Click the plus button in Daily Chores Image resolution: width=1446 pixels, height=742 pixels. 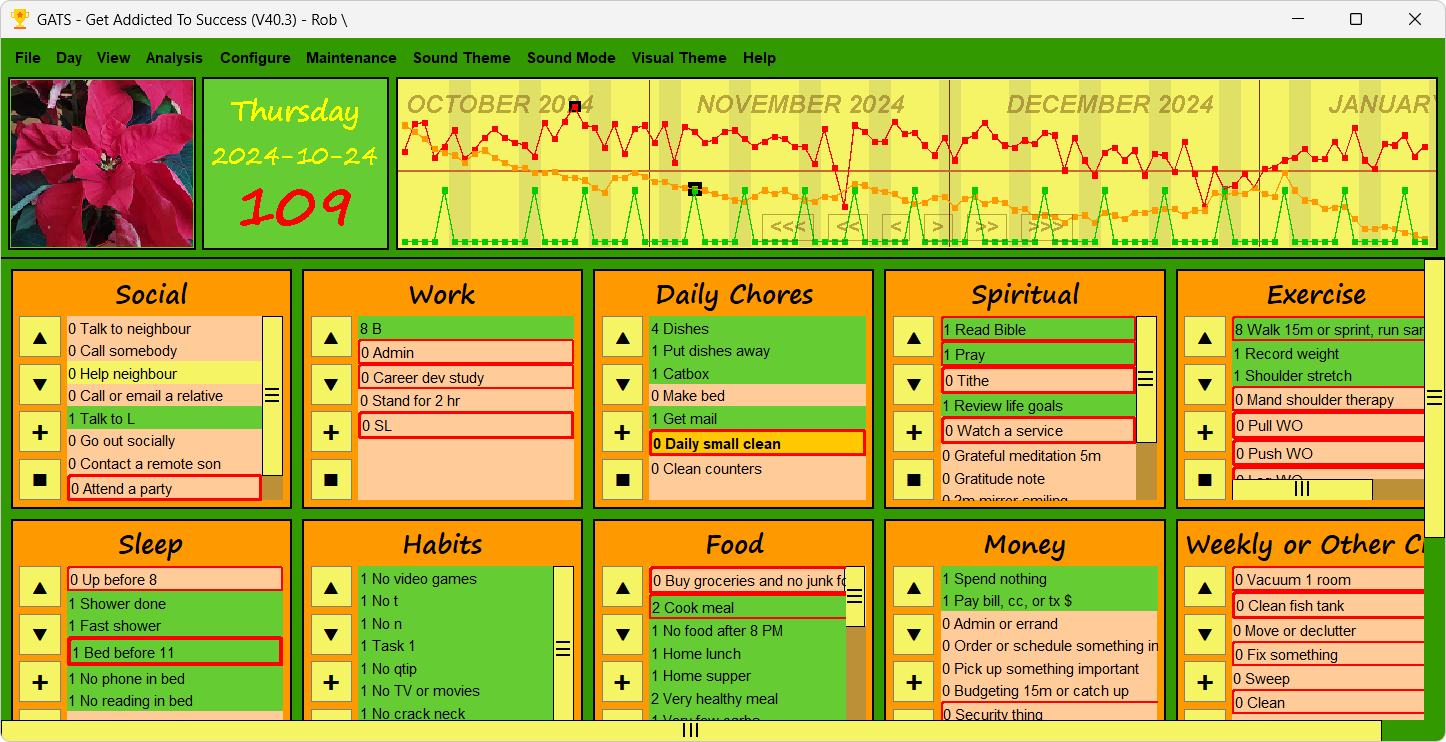point(622,433)
